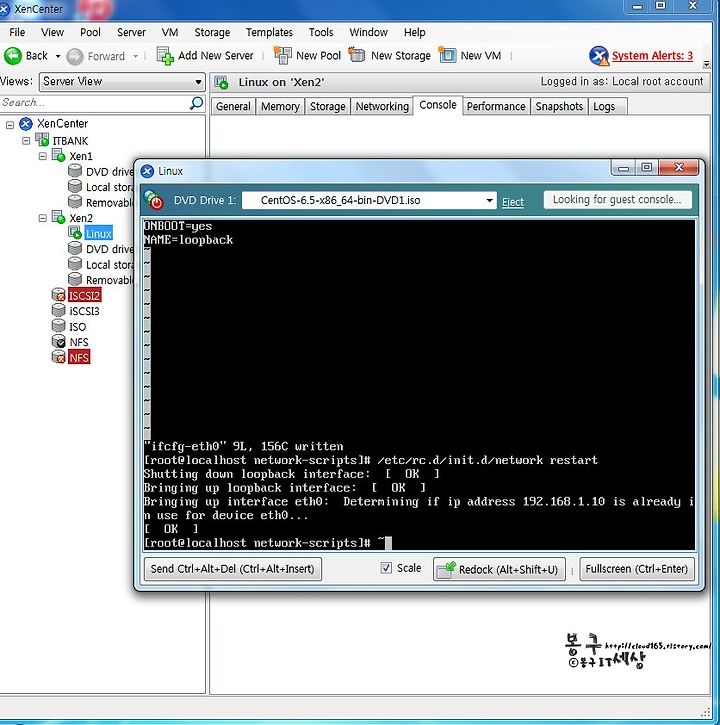720x725 pixels.
Task: Click the System Alerts warning icon
Action: click(599, 56)
